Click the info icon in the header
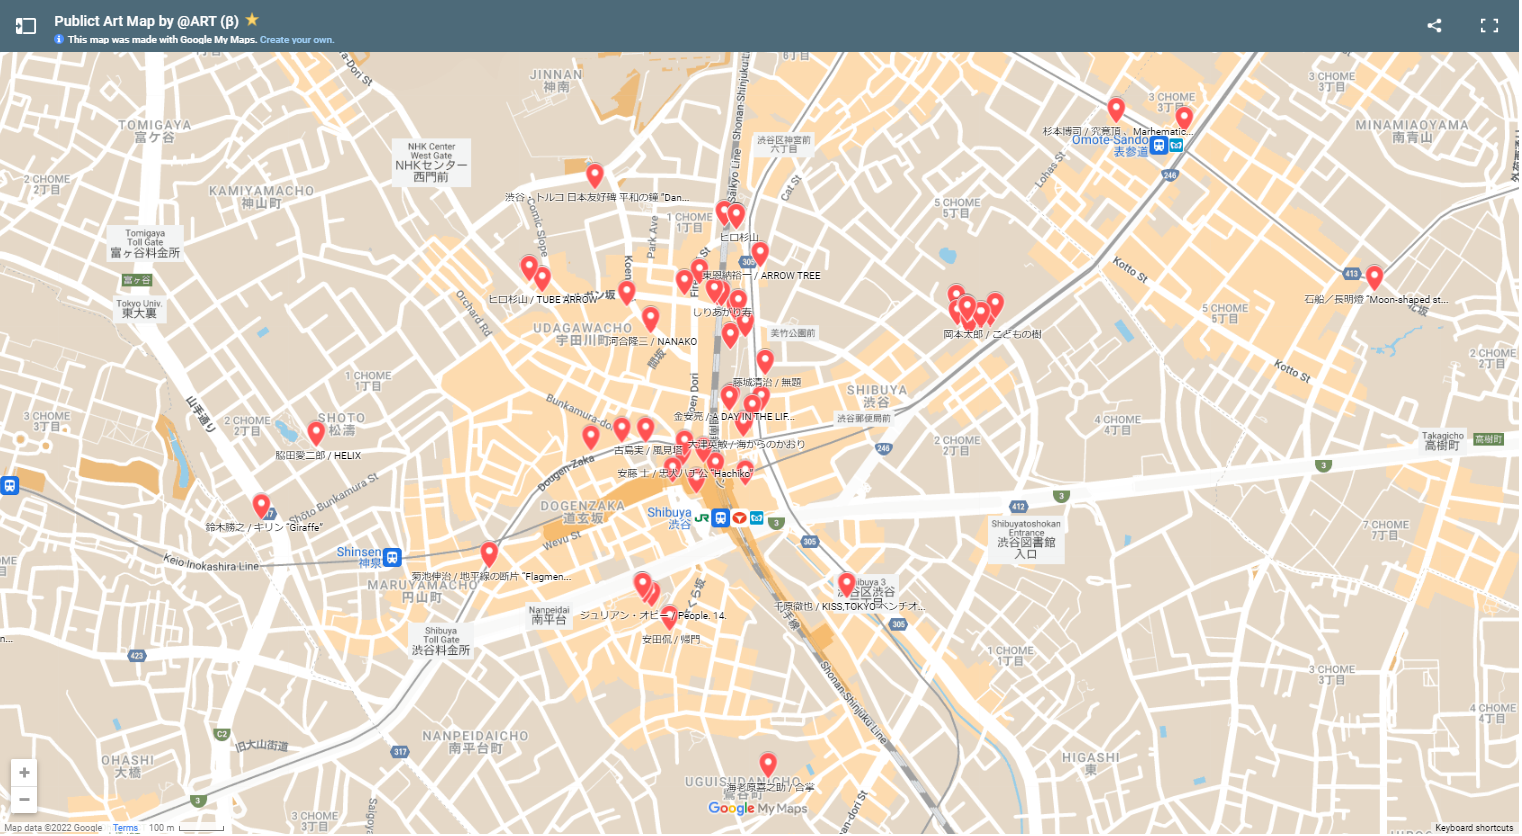Image resolution: width=1522 pixels, height=836 pixels. click(58, 39)
